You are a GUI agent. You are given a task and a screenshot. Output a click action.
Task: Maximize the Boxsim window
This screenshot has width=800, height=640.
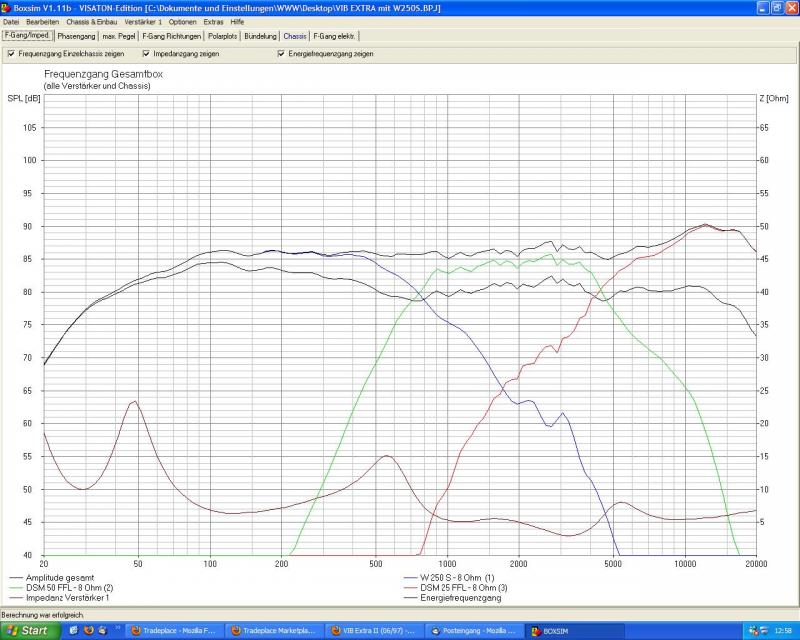pyautogui.click(x=776, y=8)
